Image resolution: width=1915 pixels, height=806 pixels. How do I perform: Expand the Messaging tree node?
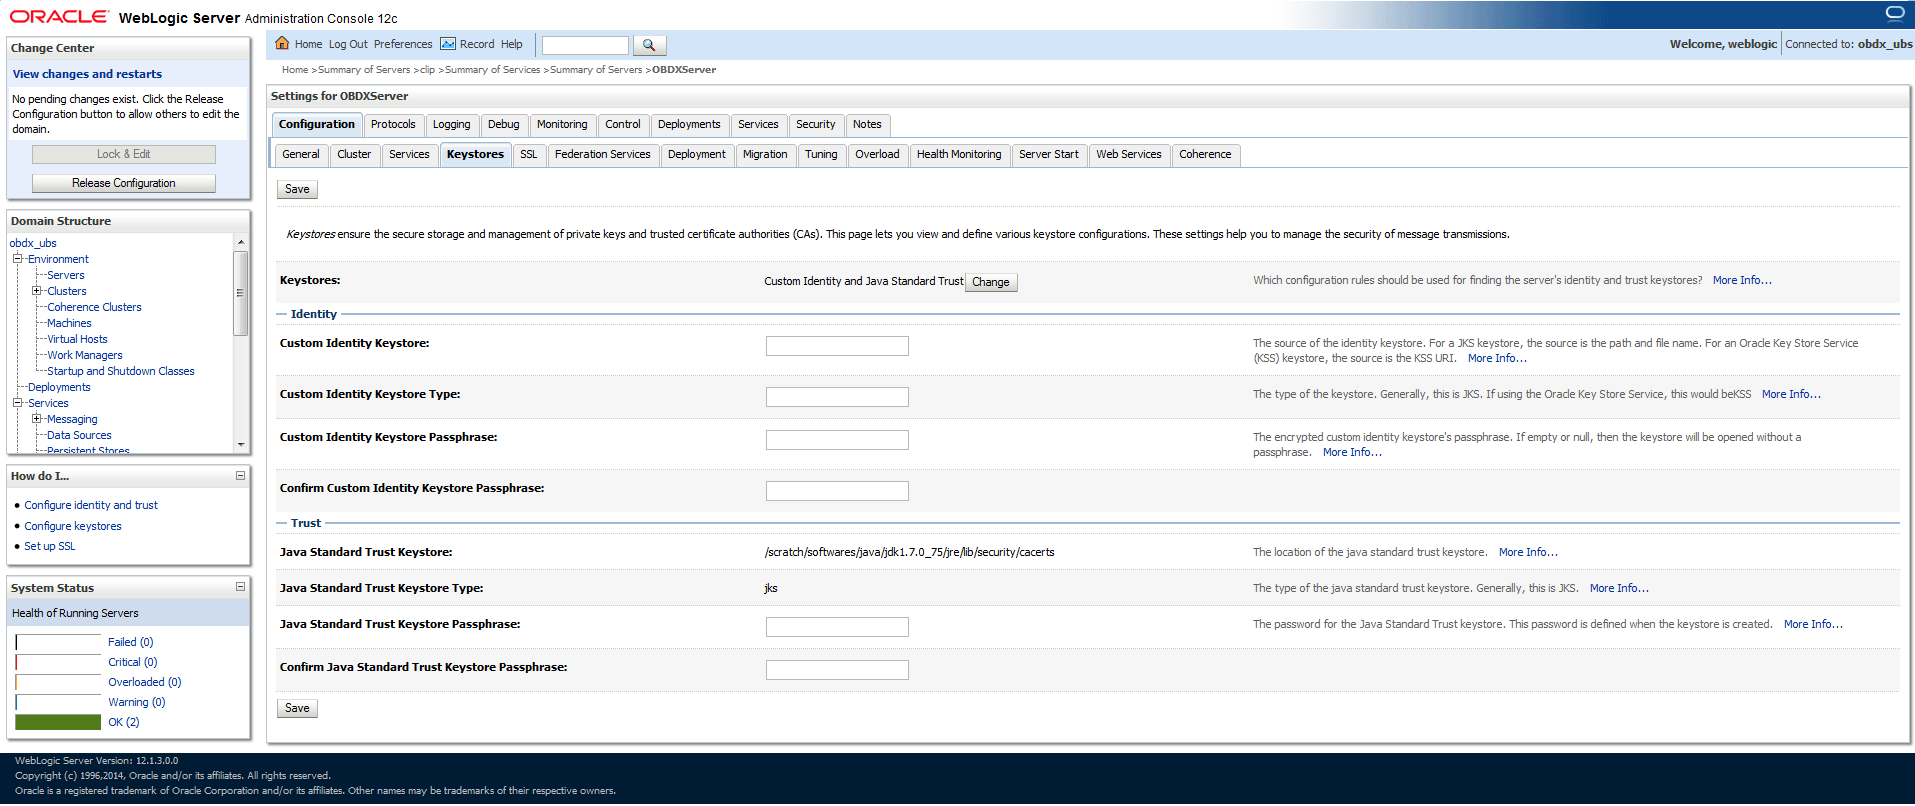click(37, 419)
